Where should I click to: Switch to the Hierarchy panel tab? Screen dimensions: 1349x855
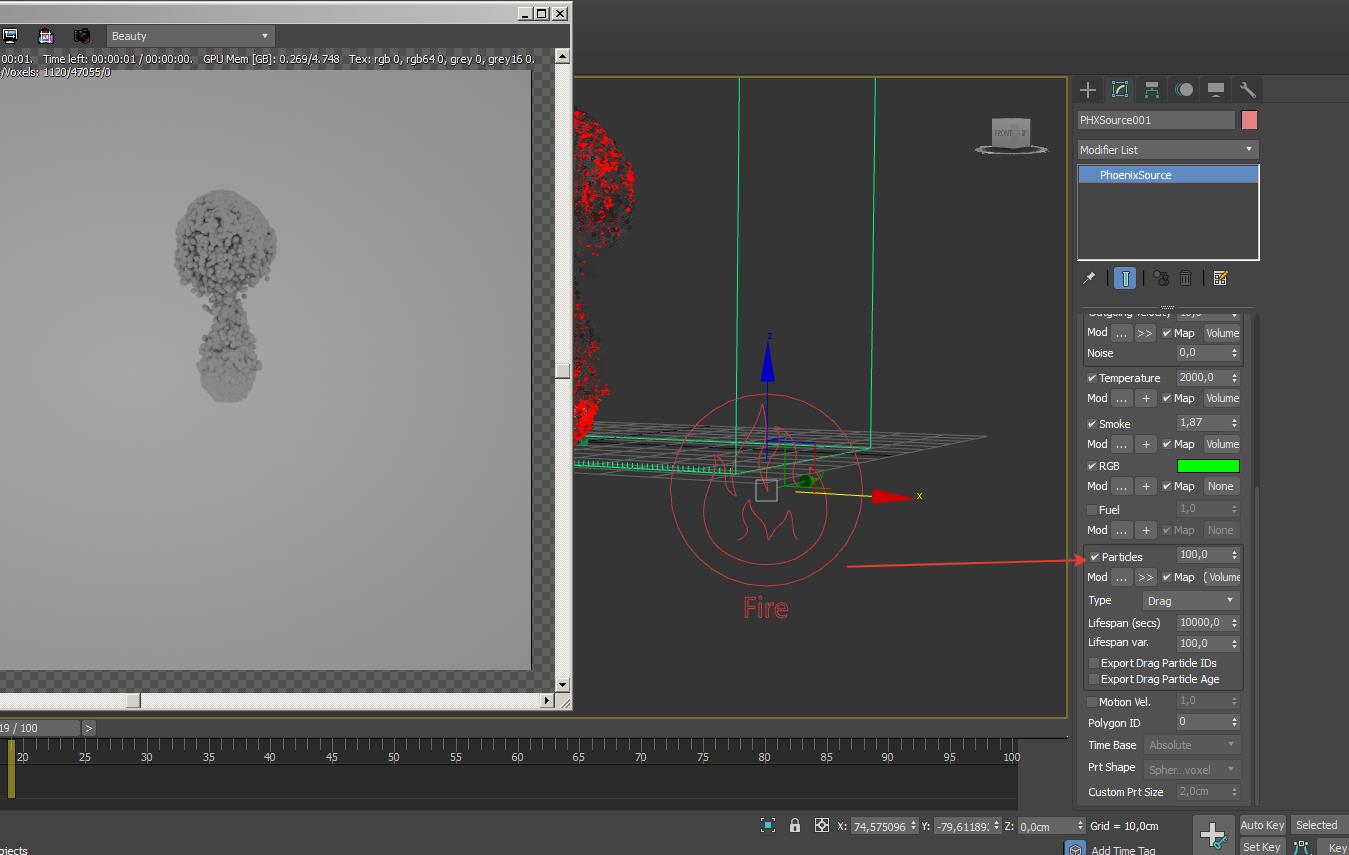pyautogui.click(x=1152, y=90)
